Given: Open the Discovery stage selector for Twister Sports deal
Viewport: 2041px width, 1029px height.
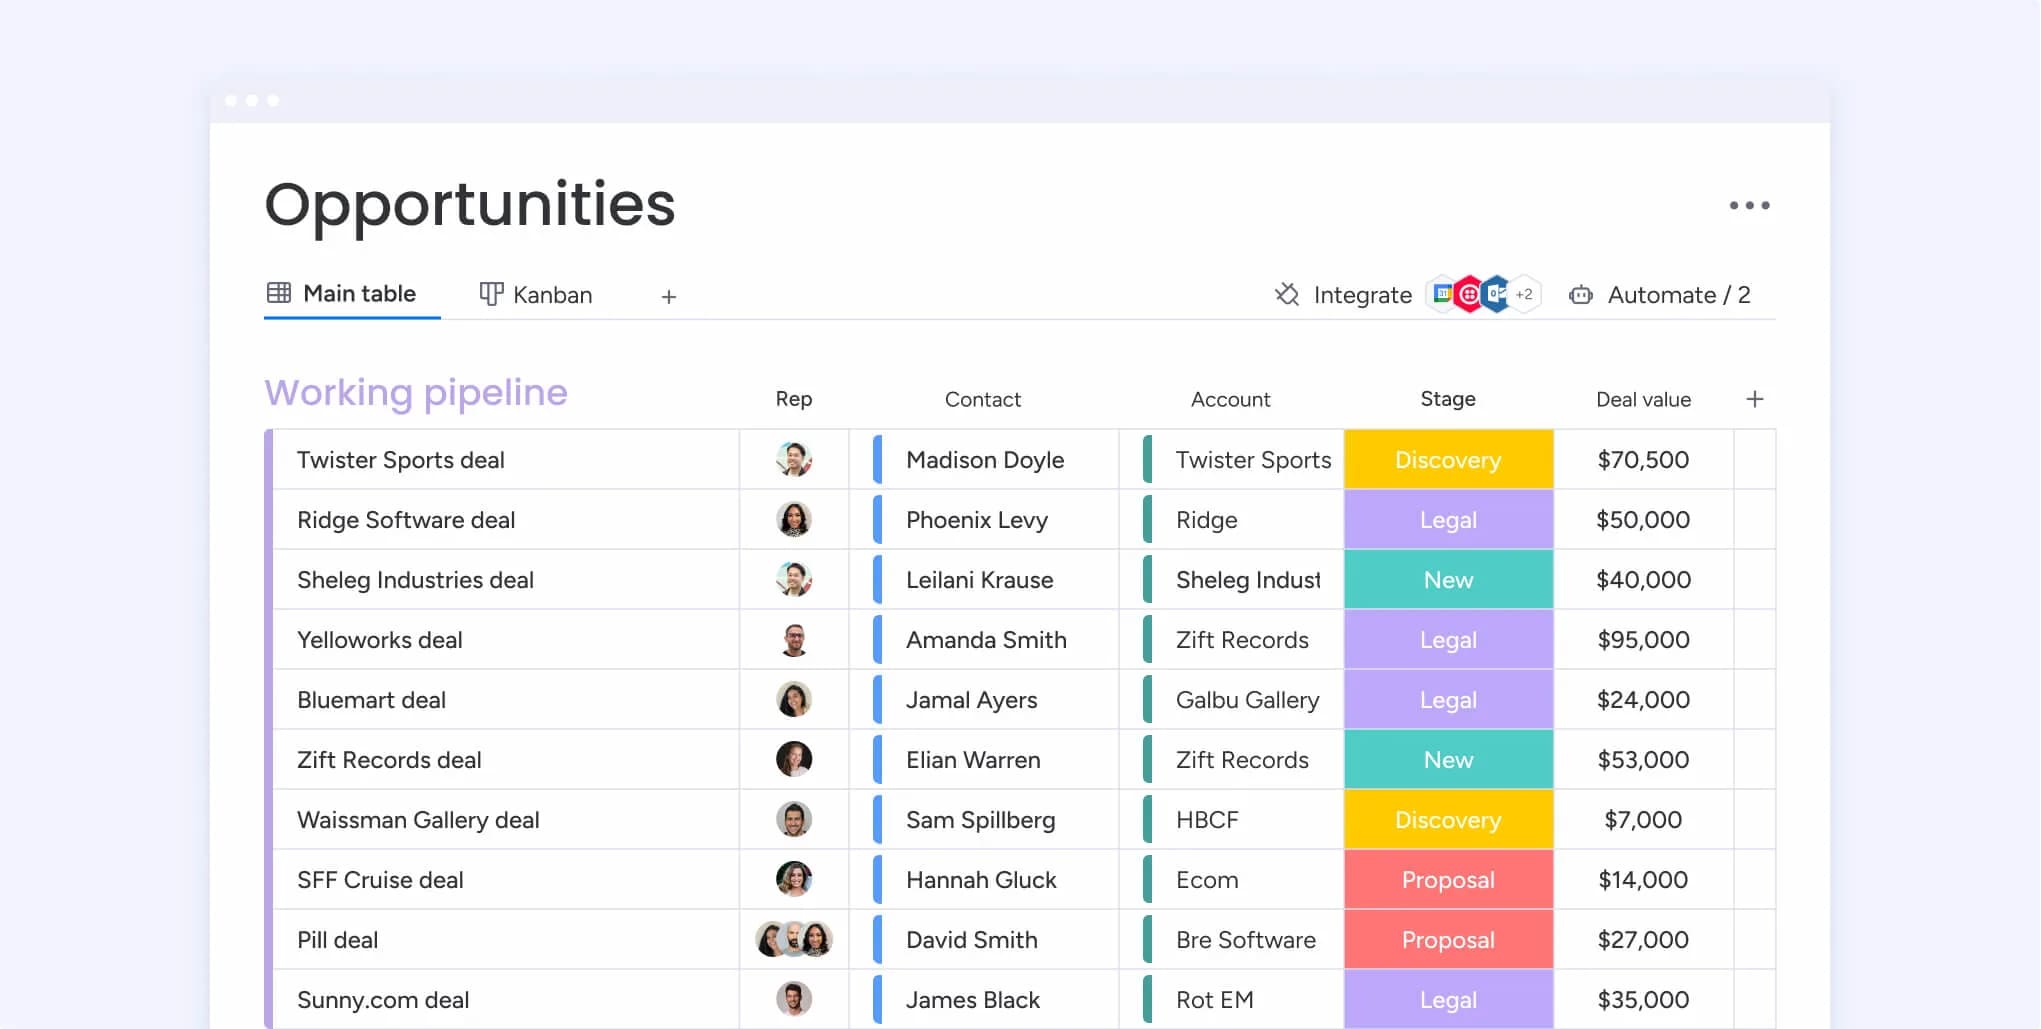Looking at the screenshot, I should [1448, 459].
